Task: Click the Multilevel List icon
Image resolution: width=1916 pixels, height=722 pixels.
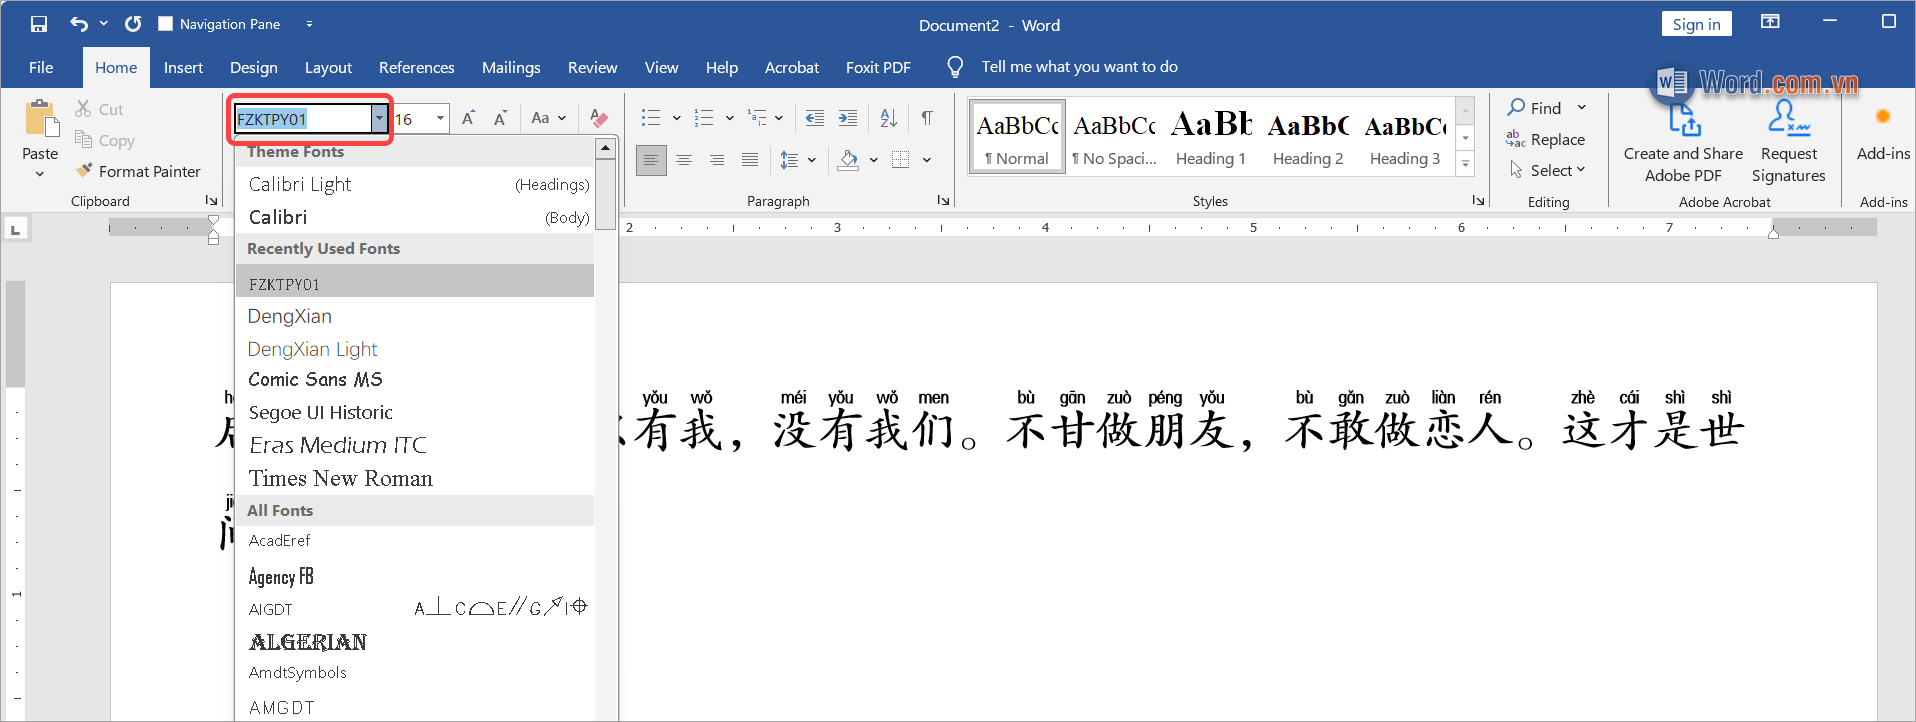Action: (x=757, y=118)
